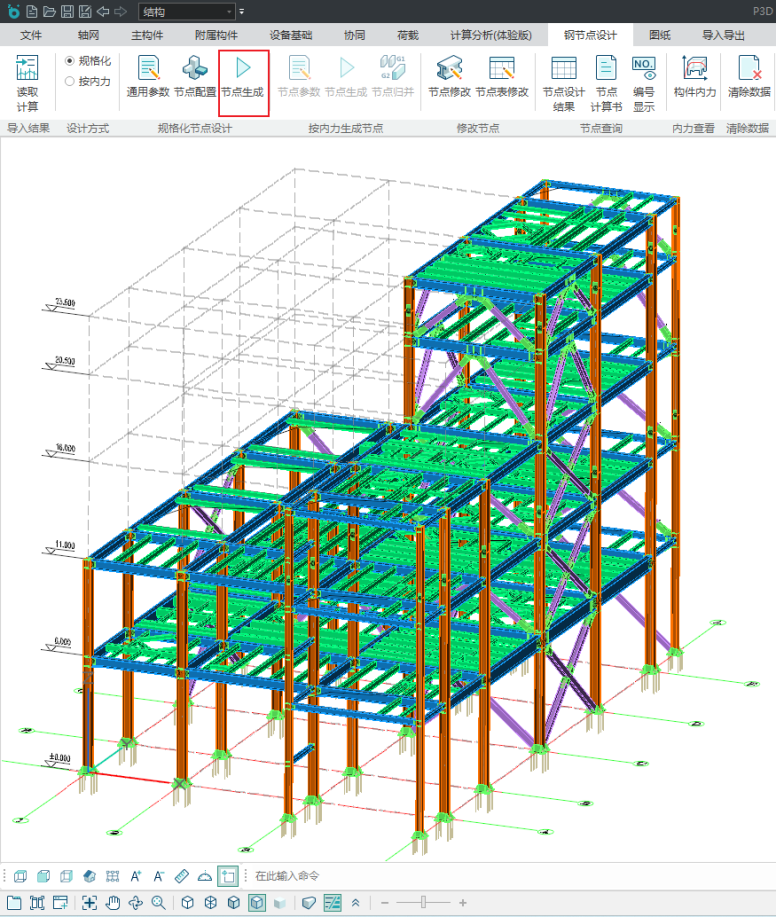Click 节点修改 modify node tool
777x918 pixels.
pos(449,76)
